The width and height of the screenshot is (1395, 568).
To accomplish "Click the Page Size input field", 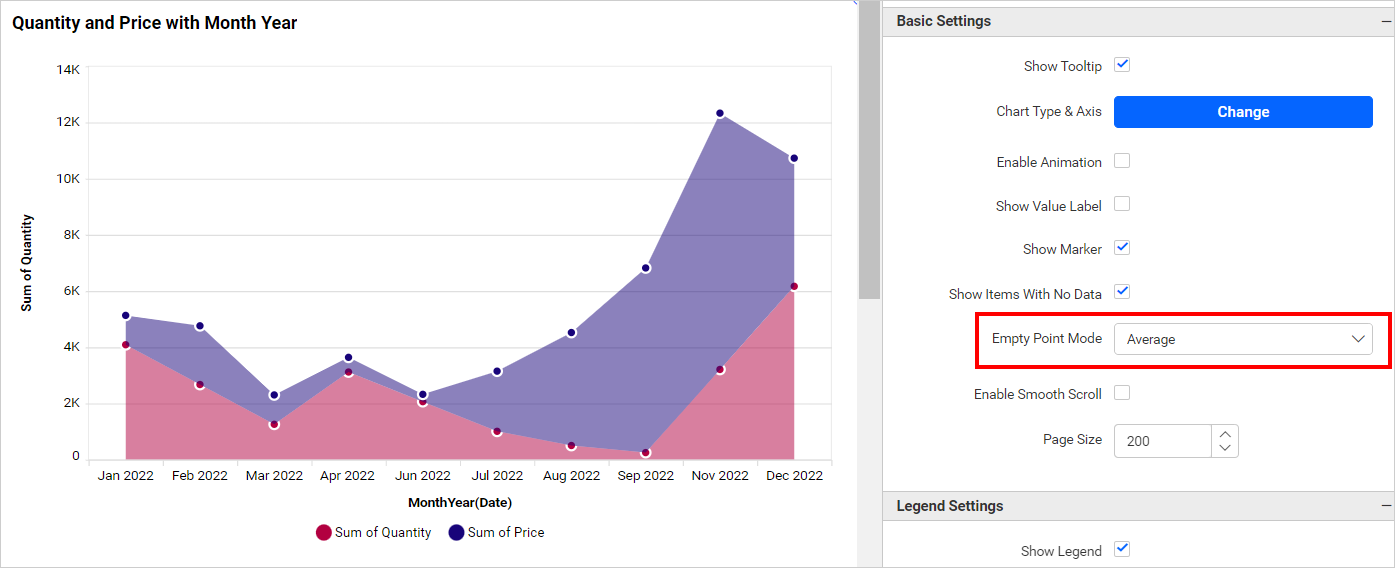I will [1163, 441].
